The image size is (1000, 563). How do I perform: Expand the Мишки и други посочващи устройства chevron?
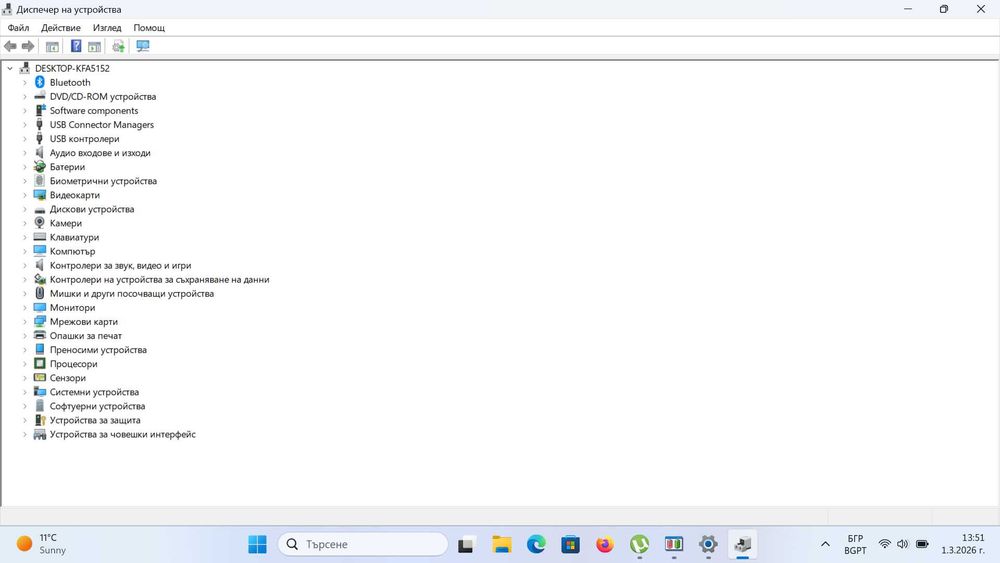[25, 293]
